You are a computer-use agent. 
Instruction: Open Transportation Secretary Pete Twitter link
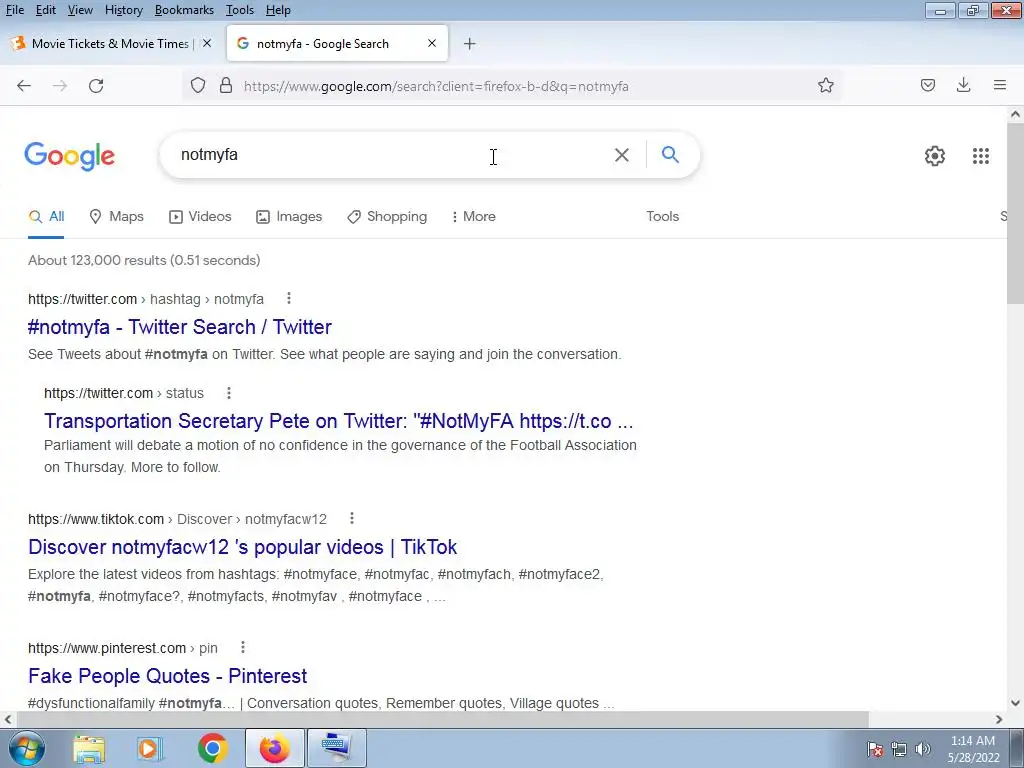pyautogui.click(x=338, y=421)
